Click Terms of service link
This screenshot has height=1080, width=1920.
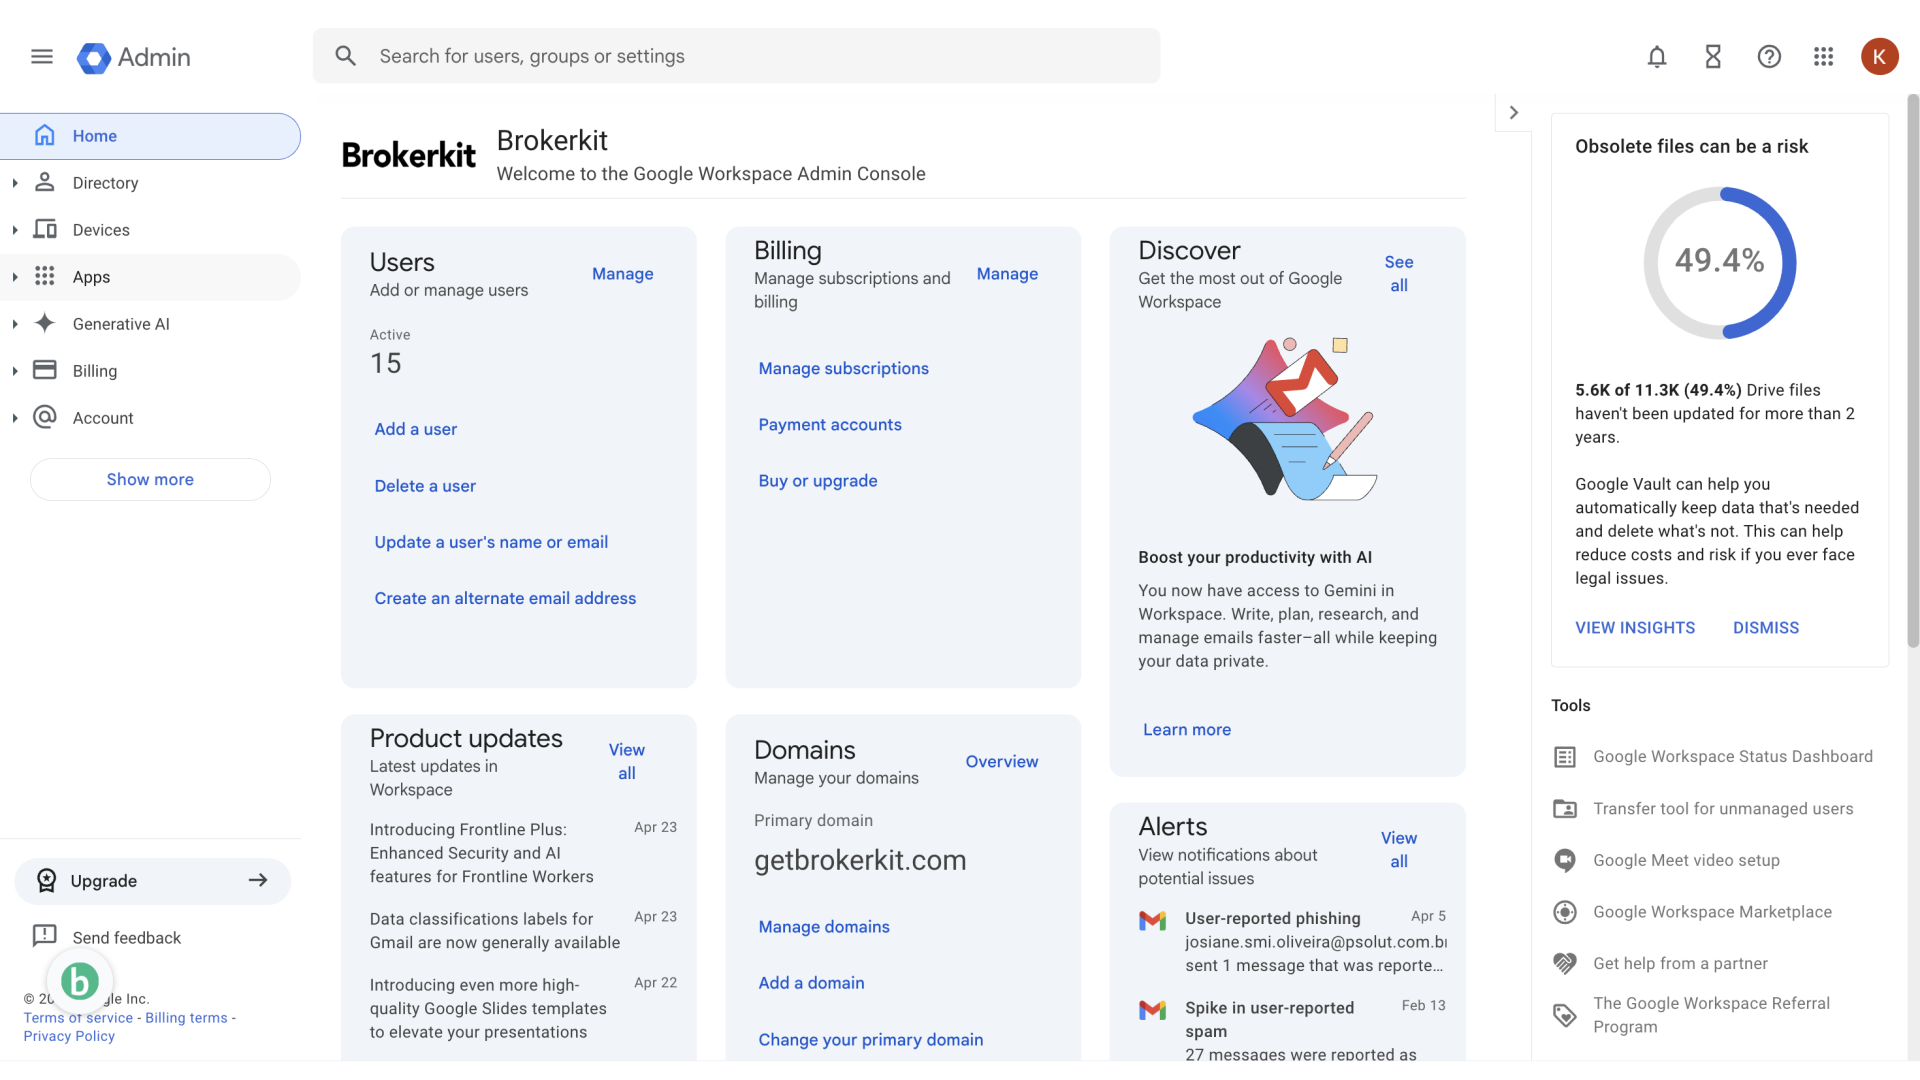(x=78, y=1018)
